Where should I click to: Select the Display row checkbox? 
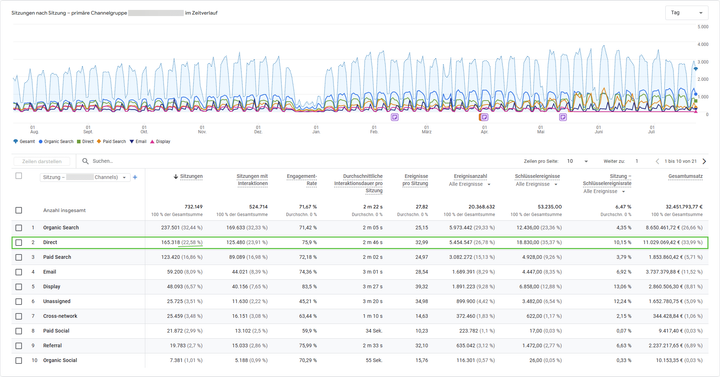point(18,287)
